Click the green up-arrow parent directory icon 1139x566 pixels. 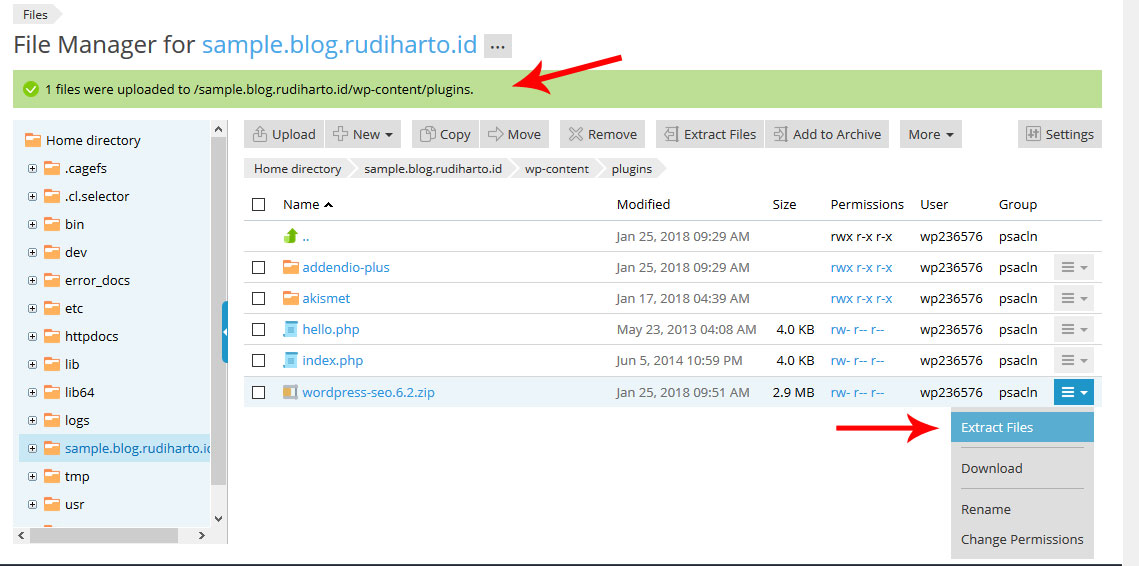pyautogui.click(x=291, y=236)
